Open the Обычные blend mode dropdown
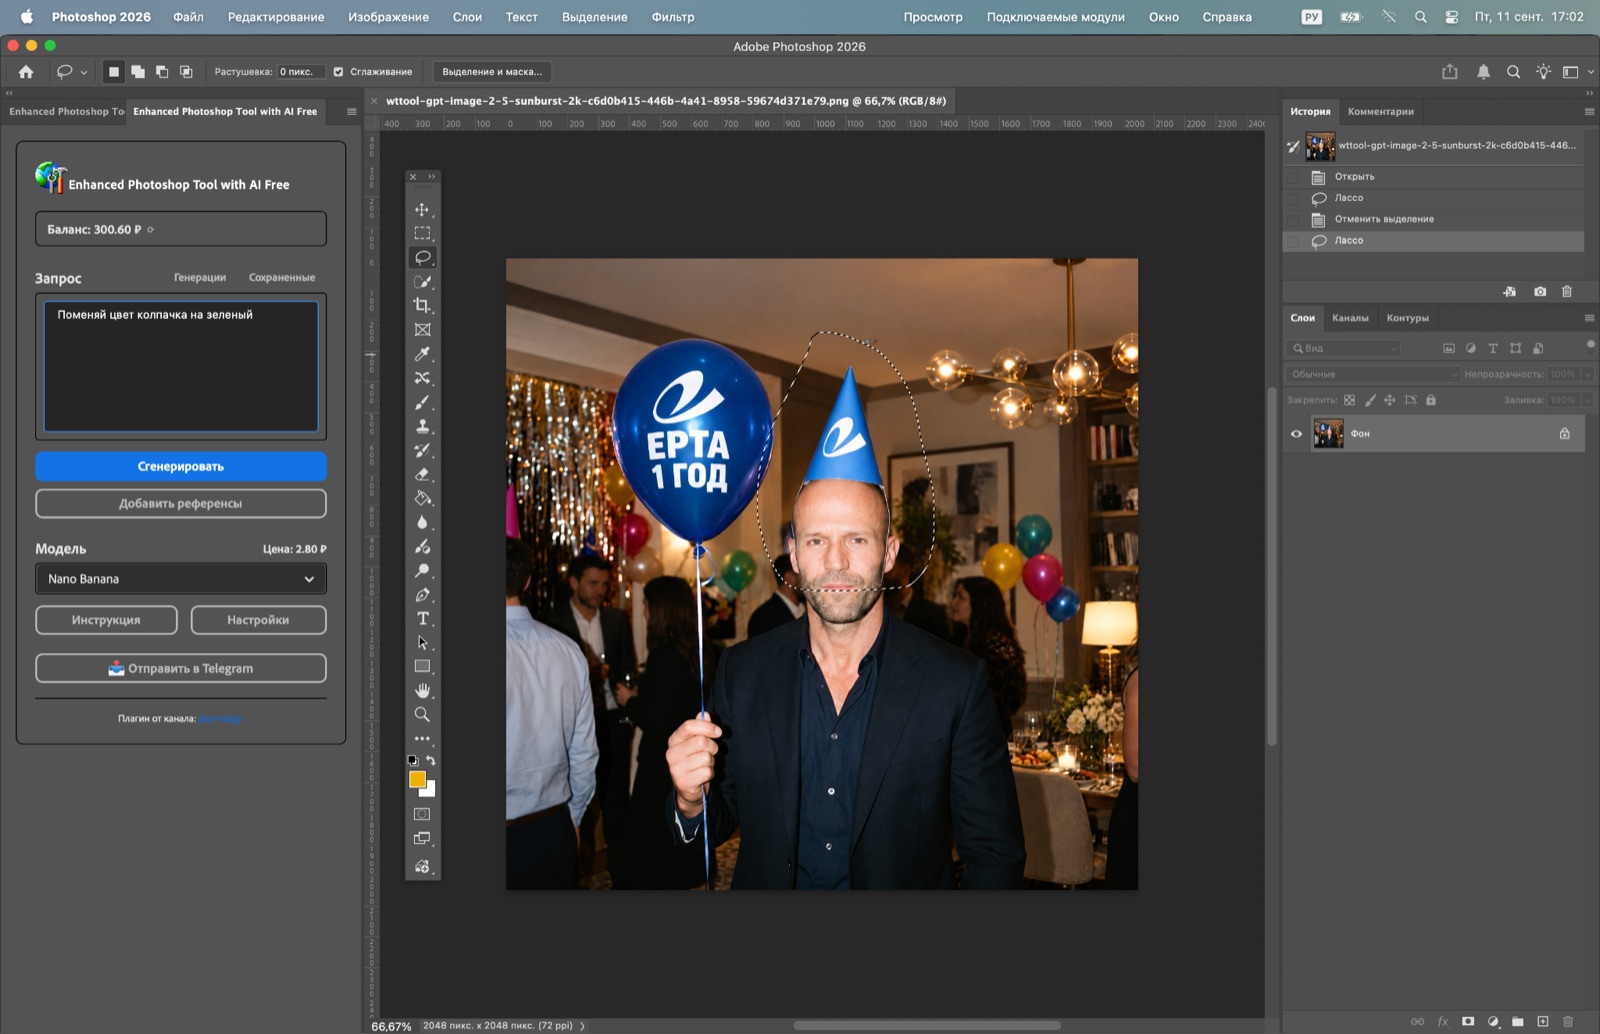This screenshot has height=1034, width=1600. coord(1373,374)
